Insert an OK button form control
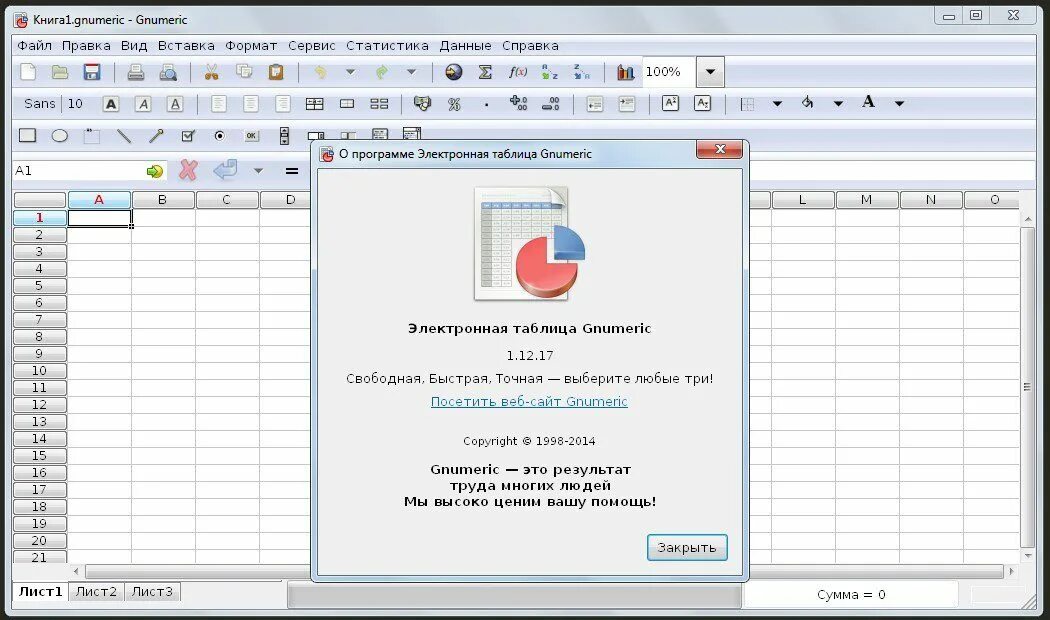 click(x=252, y=136)
